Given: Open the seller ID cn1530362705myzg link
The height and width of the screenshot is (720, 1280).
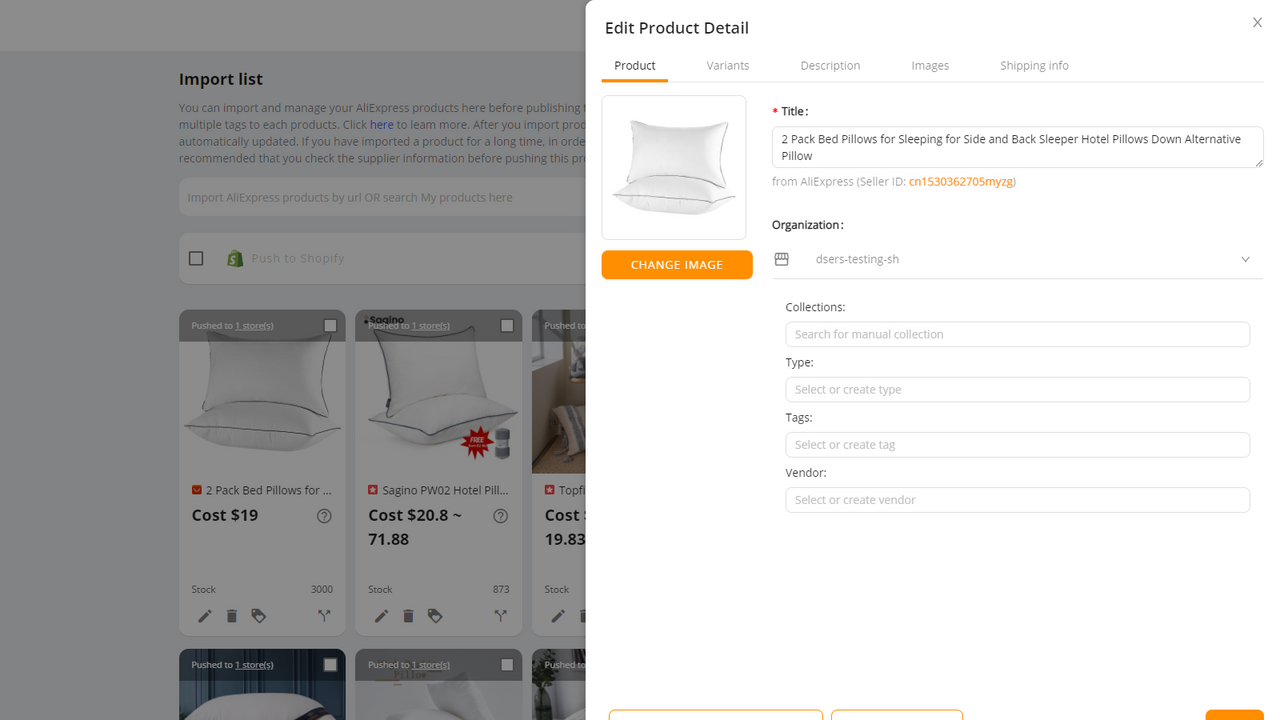Looking at the screenshot, I should point(961,182).
